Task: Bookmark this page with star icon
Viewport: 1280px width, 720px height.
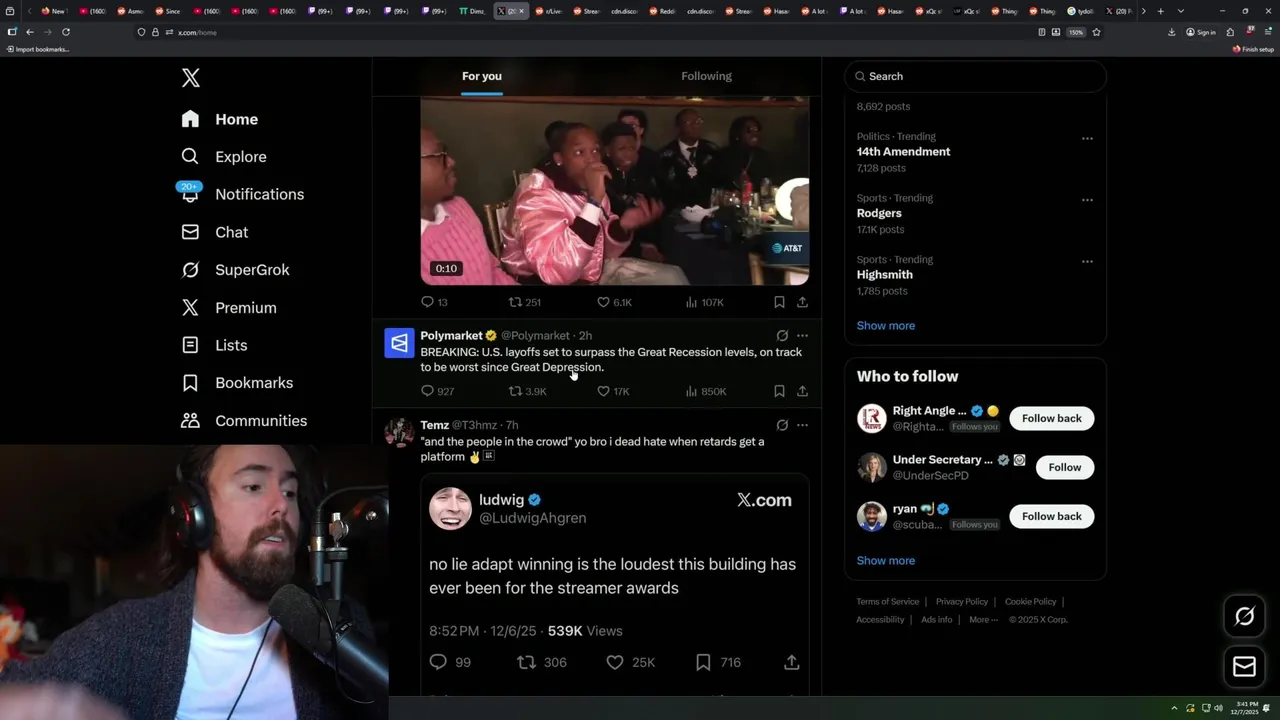Action: 1096,32
